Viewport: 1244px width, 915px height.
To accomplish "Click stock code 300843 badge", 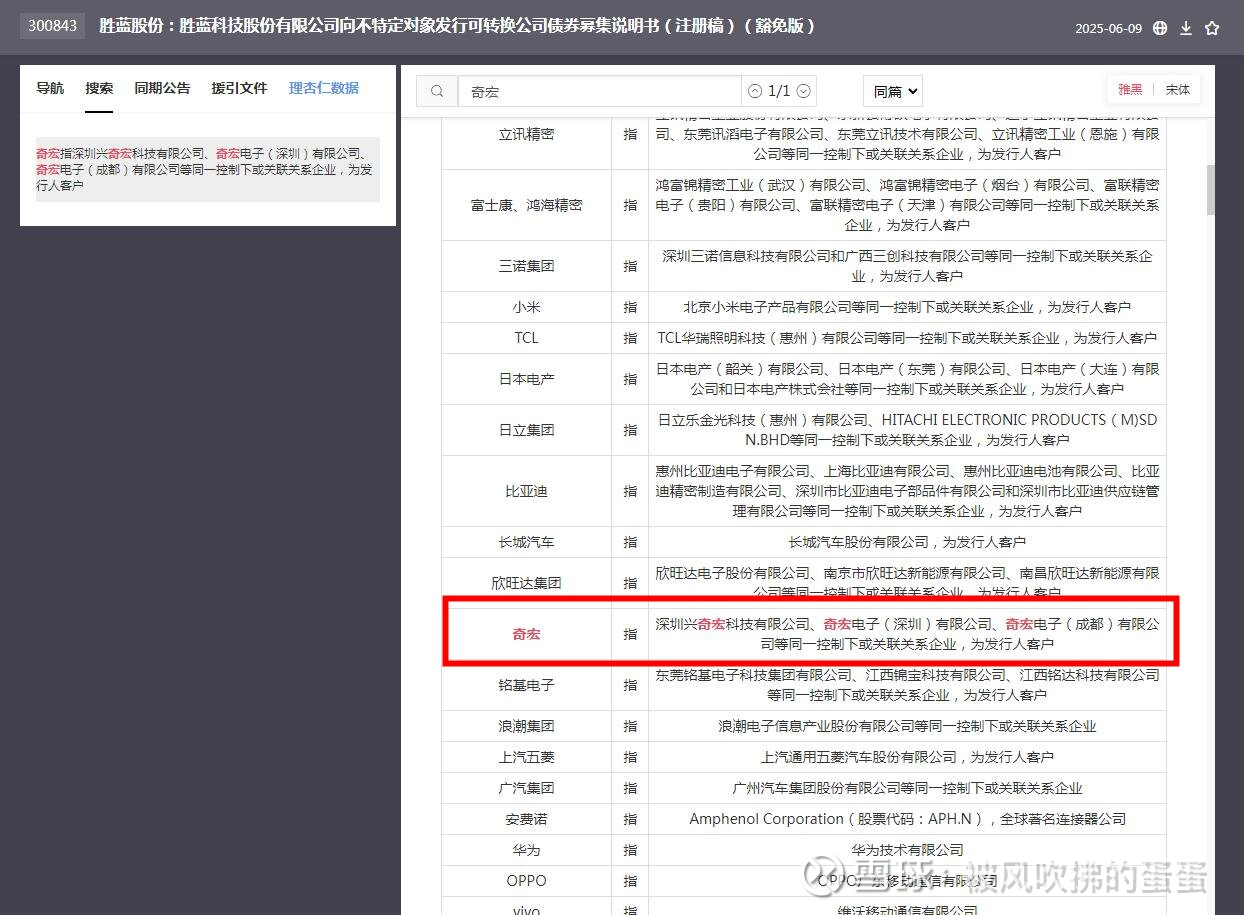I will click(x=52, y=26).
